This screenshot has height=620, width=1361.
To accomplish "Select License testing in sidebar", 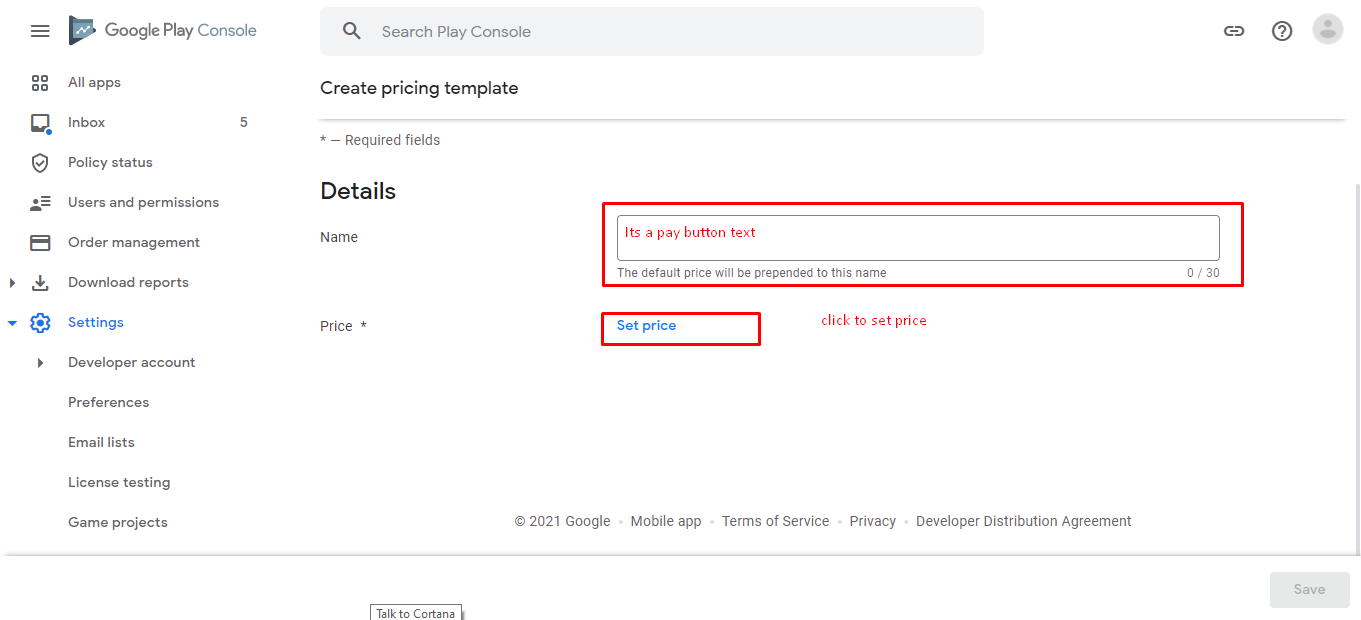I will tap(119, 483).
